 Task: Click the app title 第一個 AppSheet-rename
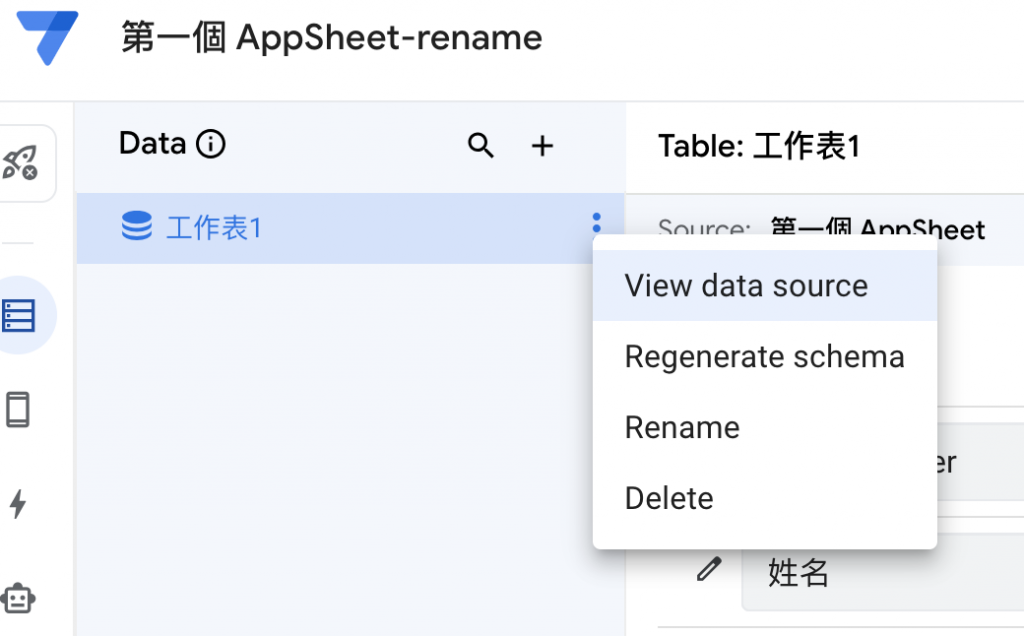[332, 37]
